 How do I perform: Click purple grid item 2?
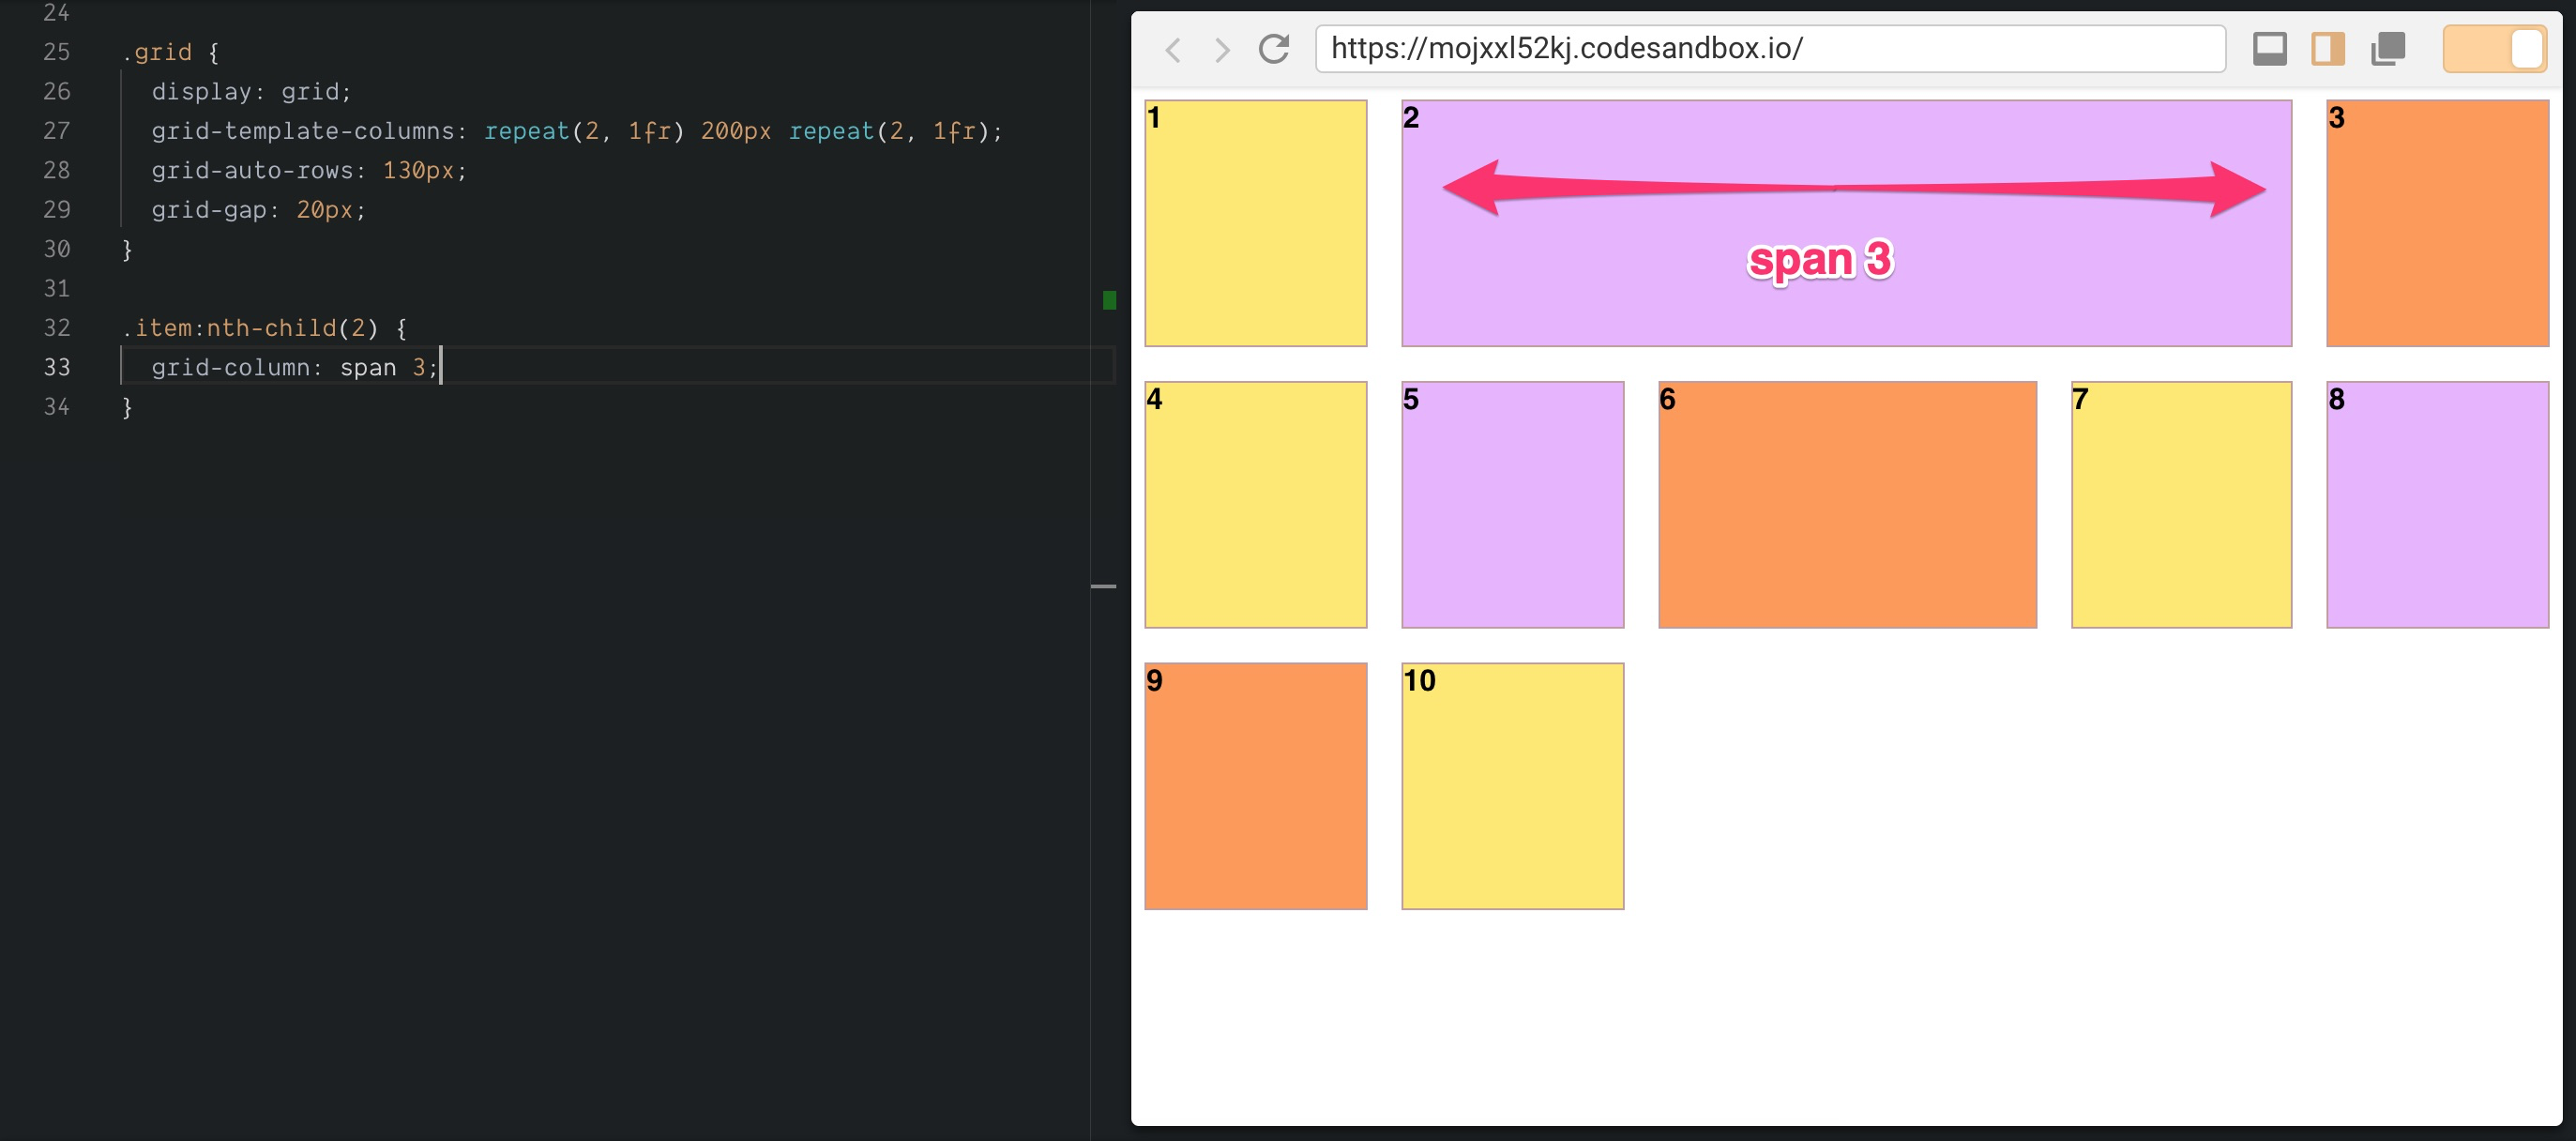(x=1846, y=223)
